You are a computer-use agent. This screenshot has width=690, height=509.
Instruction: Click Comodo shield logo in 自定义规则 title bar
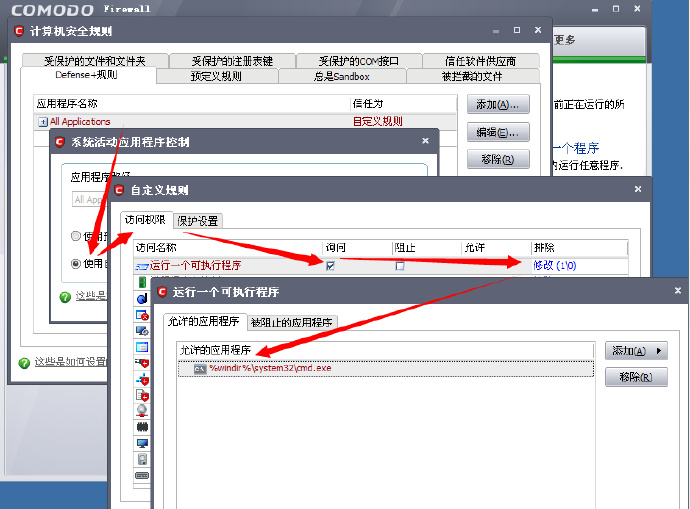(119, 190)
